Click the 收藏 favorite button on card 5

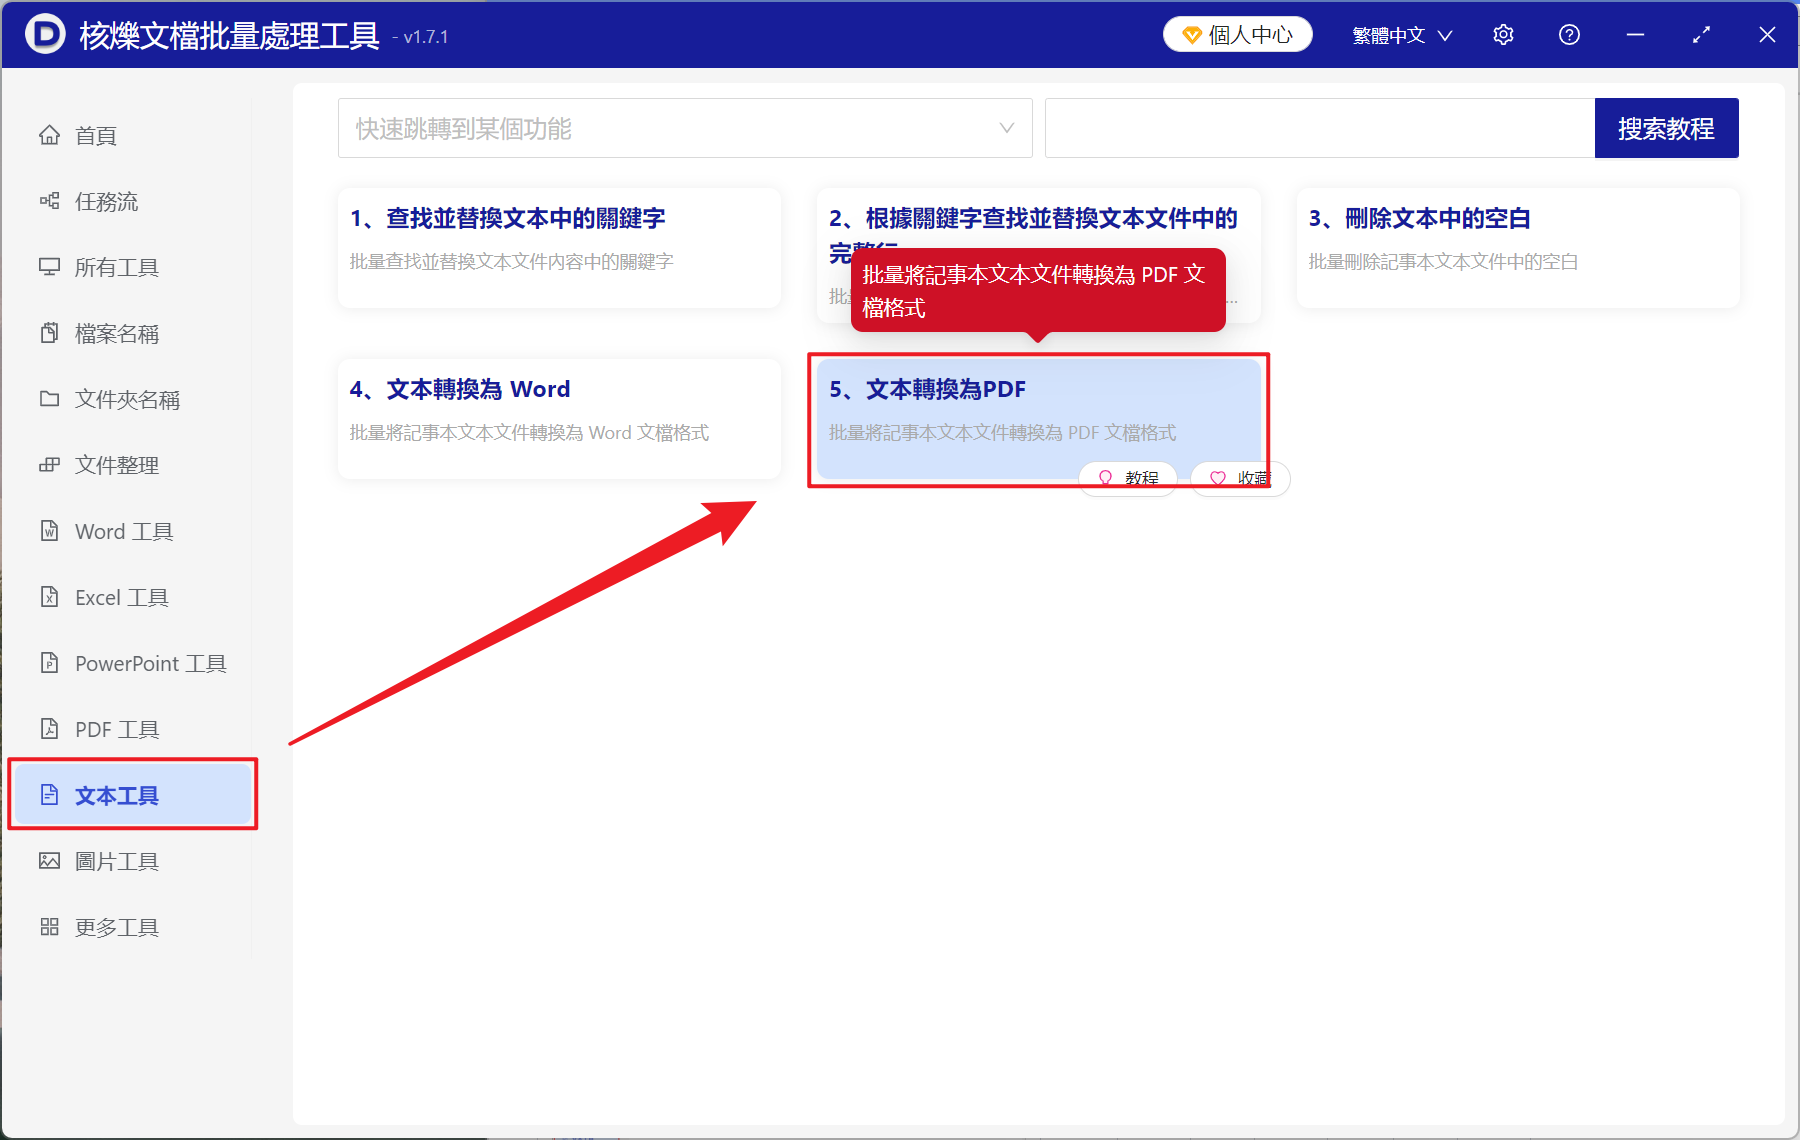click(x=1240, y=478)
